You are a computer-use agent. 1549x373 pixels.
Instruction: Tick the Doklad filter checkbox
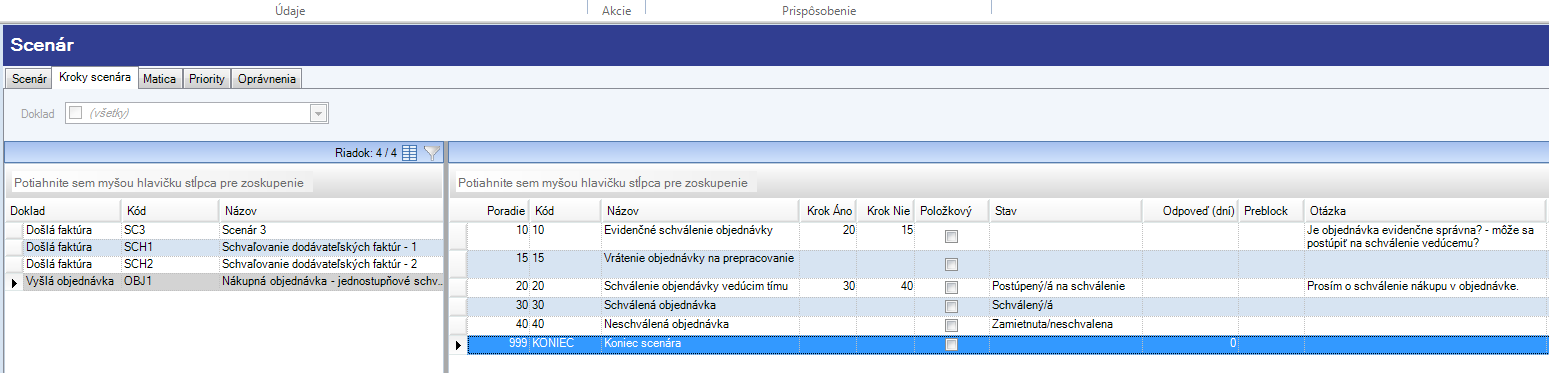point(74,113)
